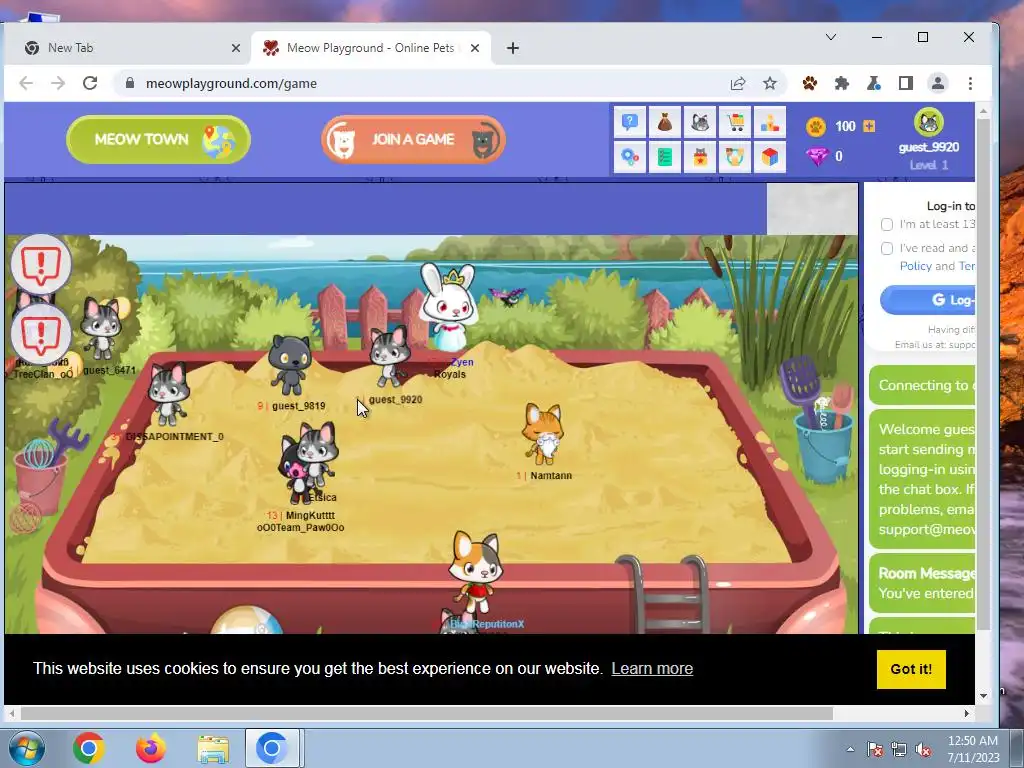Viewport: 1024px width, 768px height.
Task: Open the gears settings icon
Action: pos(630,157)
